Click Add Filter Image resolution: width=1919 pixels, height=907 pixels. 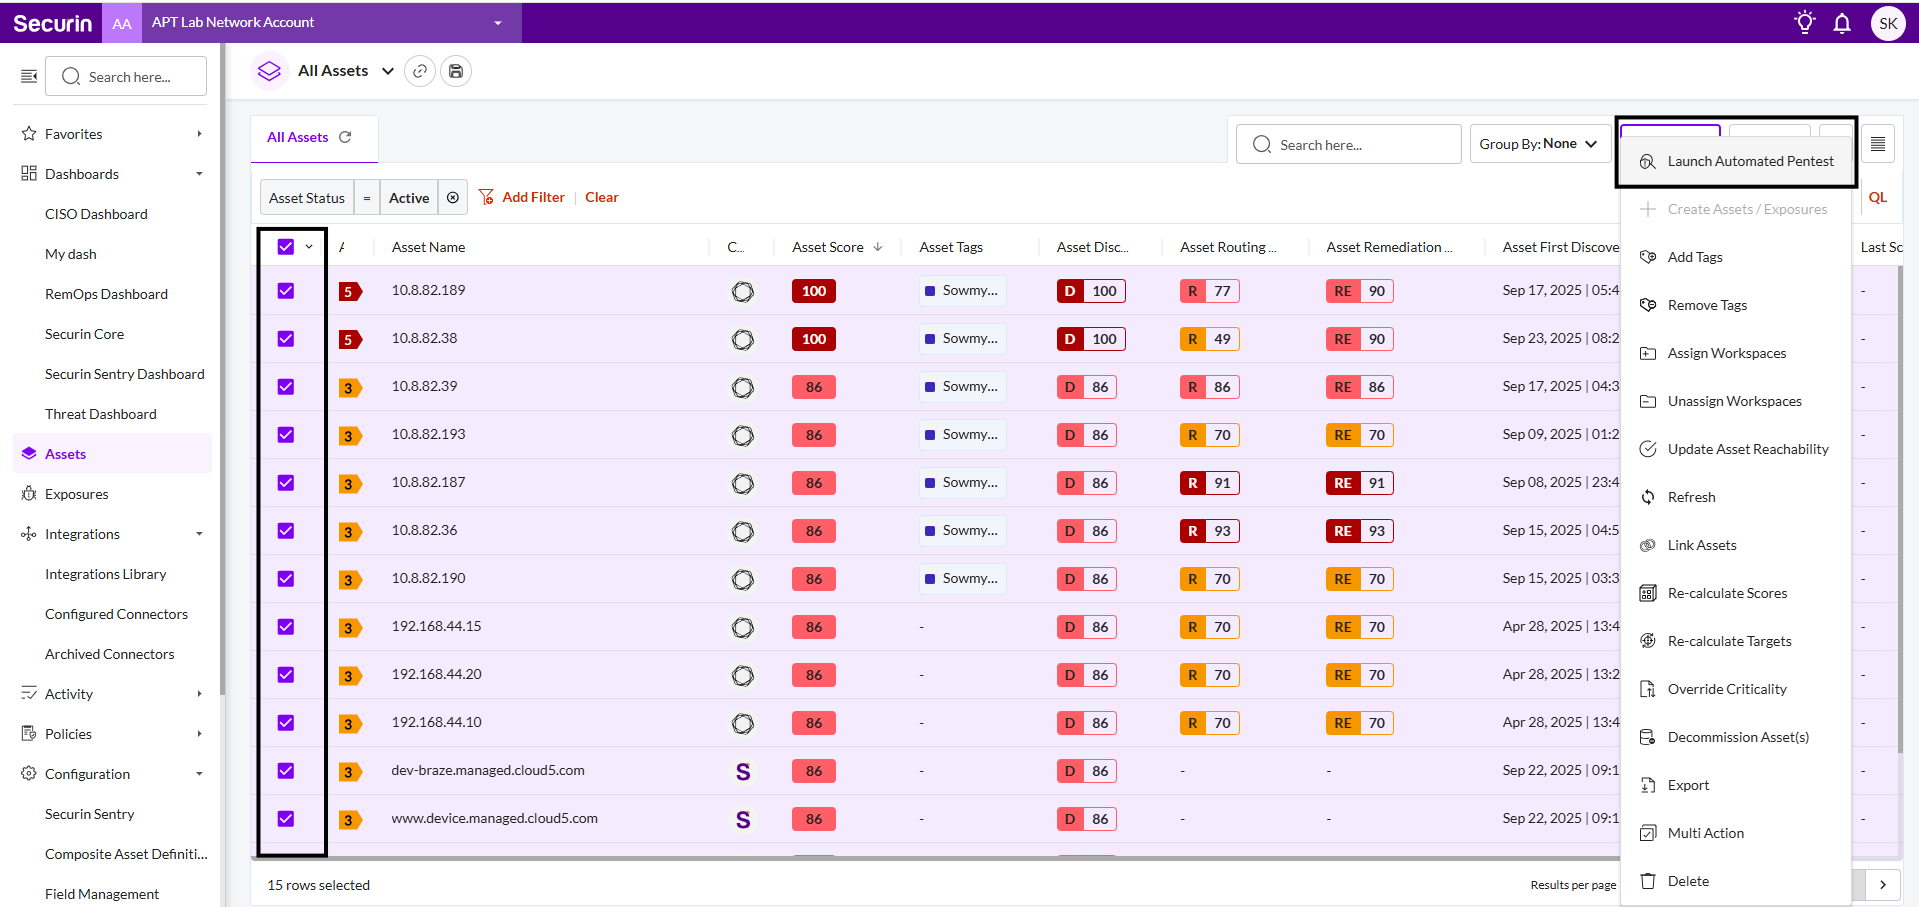tap(521, 197)
